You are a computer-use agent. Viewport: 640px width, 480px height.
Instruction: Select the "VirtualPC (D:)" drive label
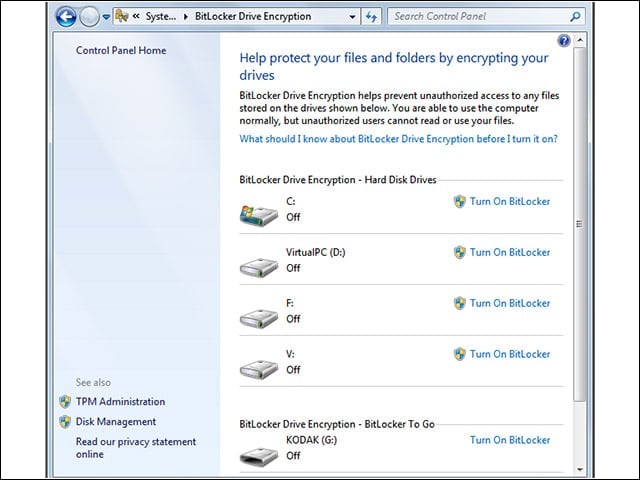click(316, 252)
